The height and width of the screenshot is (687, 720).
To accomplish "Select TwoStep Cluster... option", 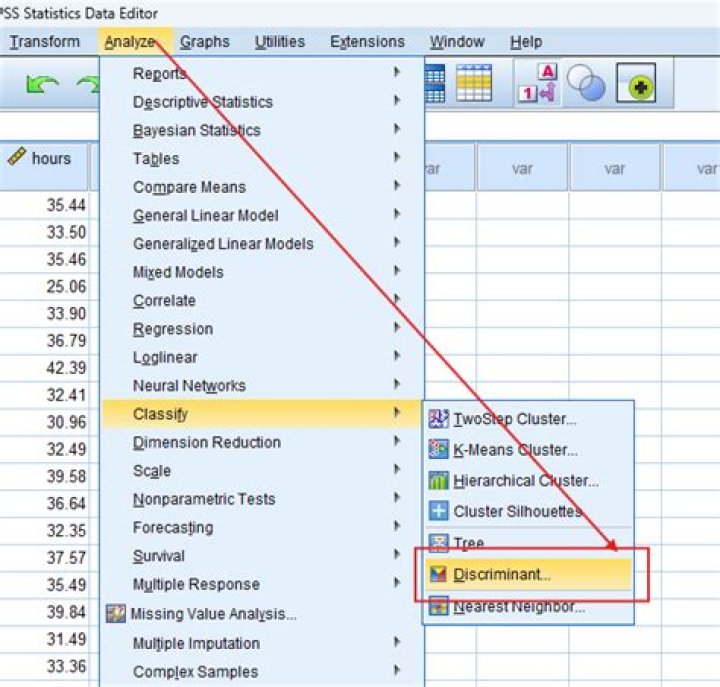I will pyautogui.click(x=529, y=419).
